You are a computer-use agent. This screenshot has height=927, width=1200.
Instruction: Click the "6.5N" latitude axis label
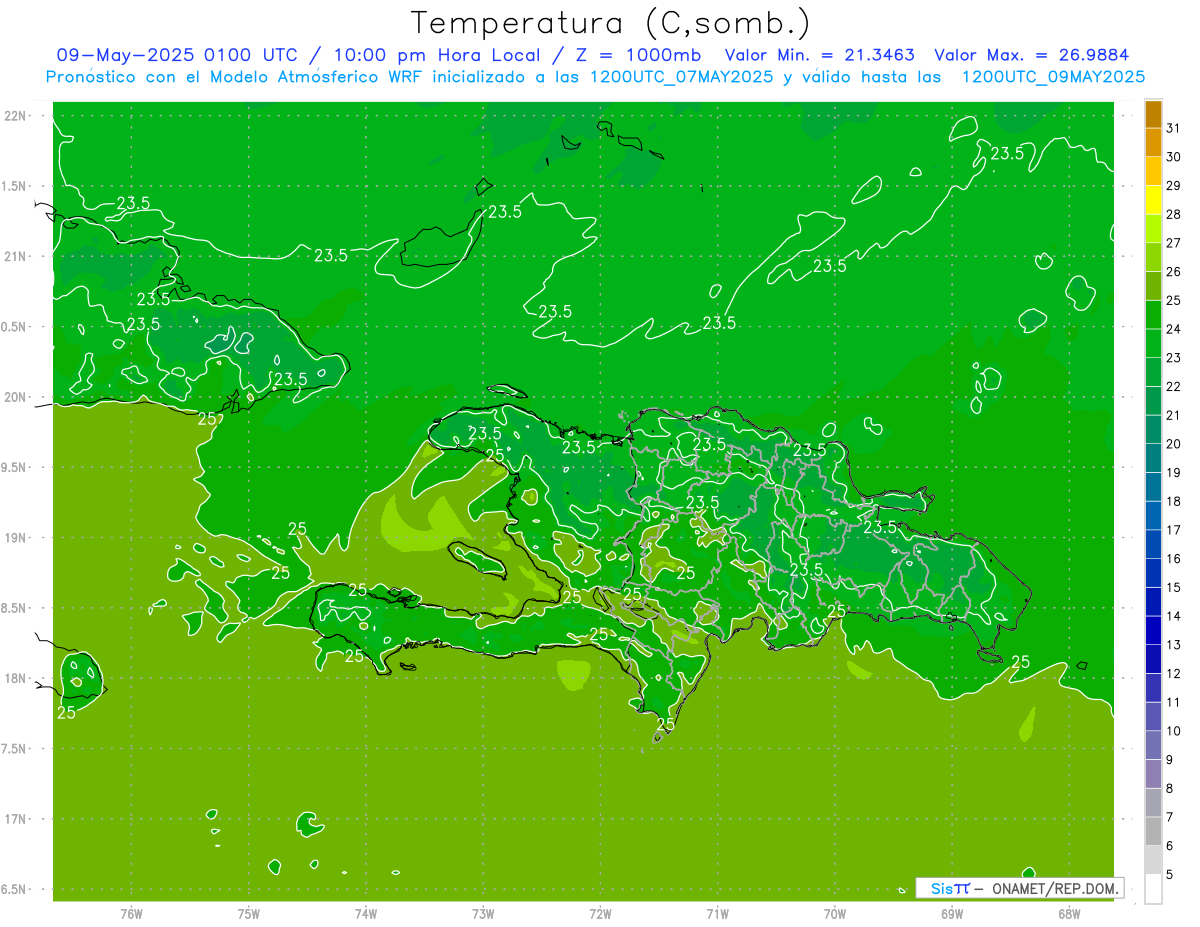[15, 889]
